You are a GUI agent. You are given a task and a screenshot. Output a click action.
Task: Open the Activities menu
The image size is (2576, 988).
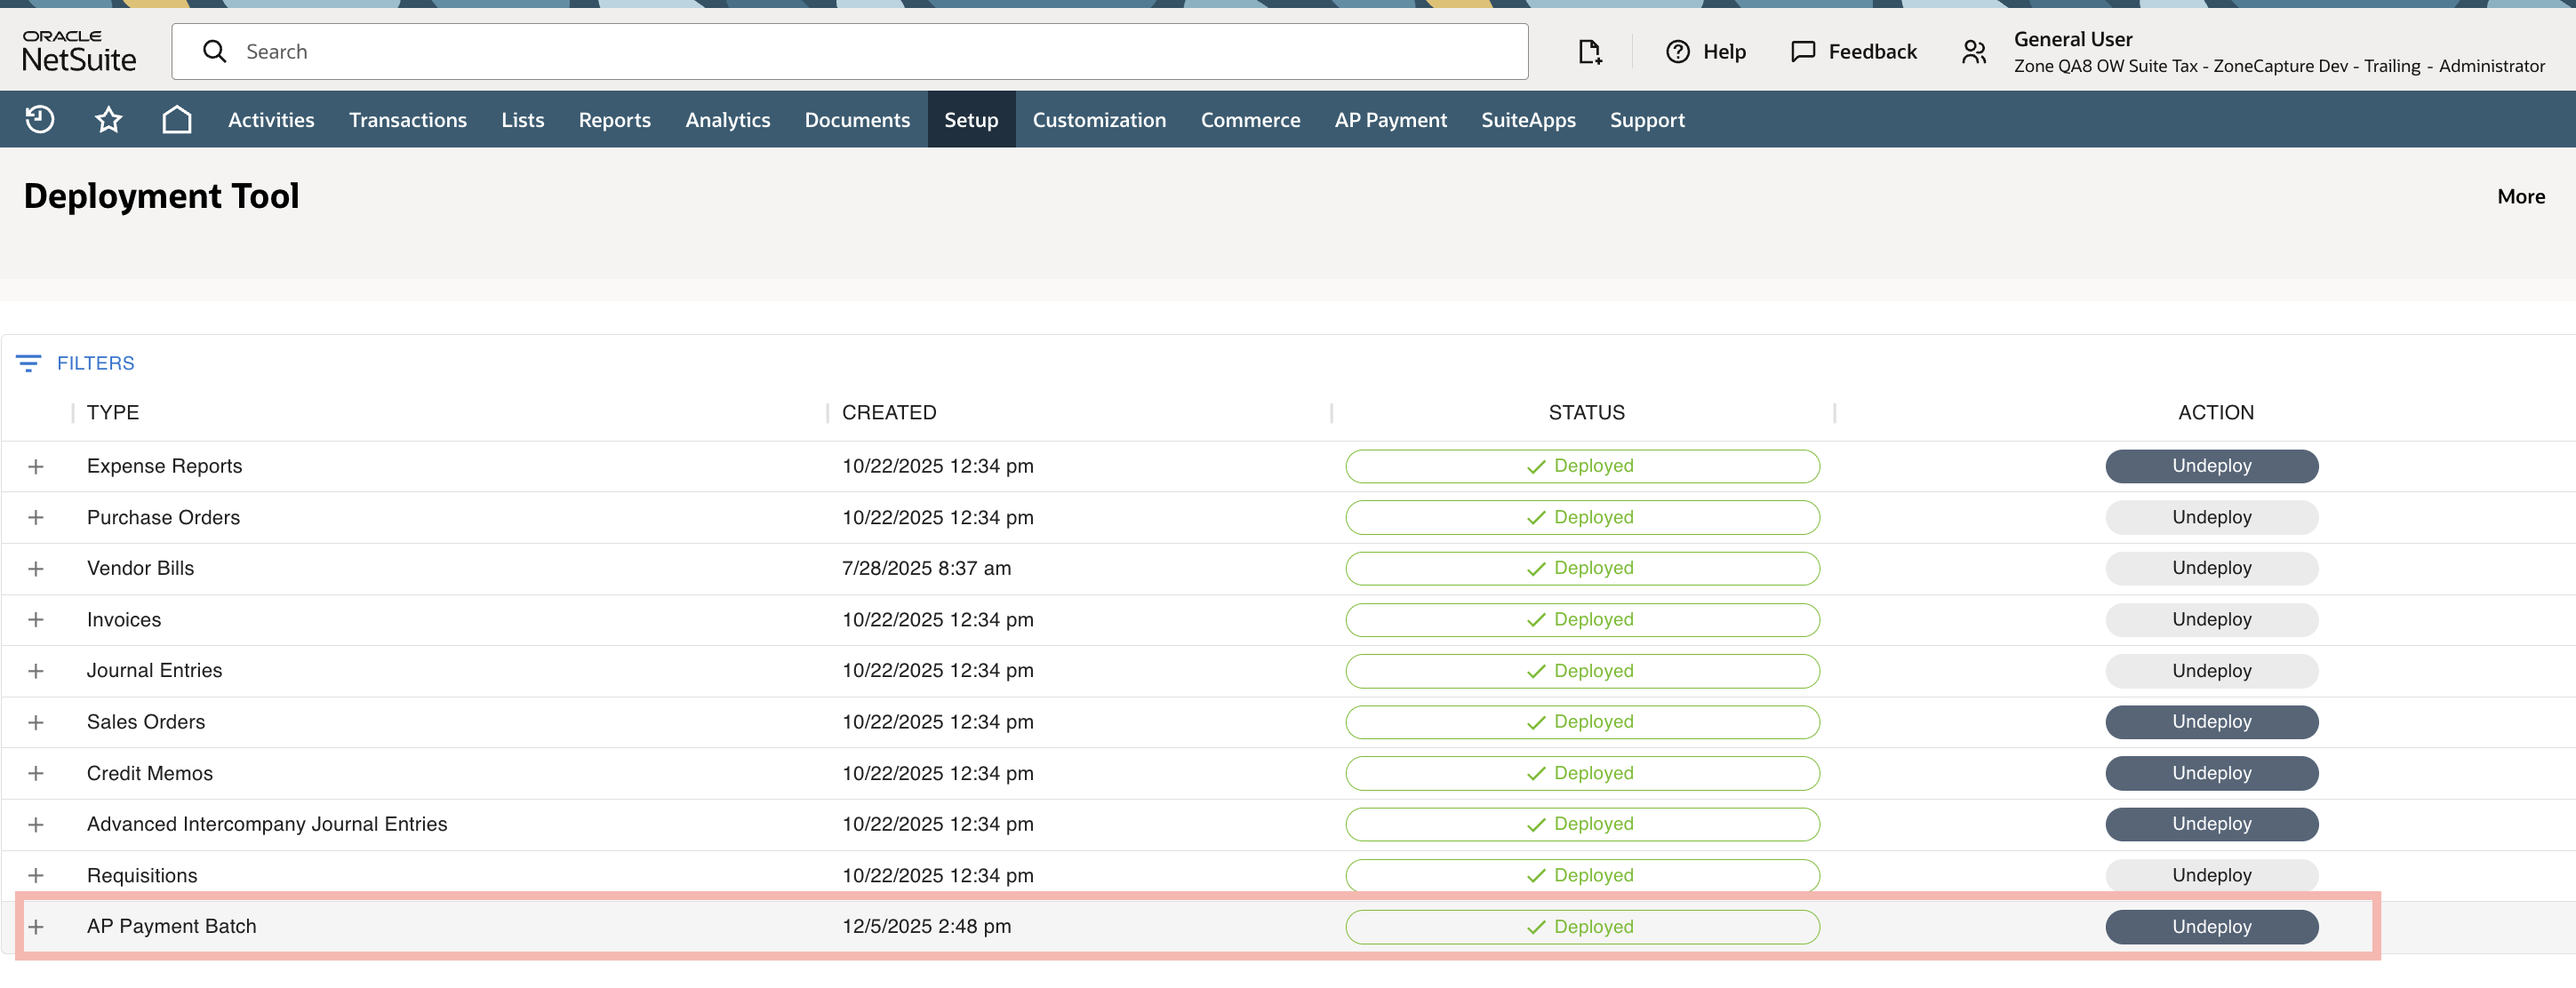(x=271, y=120)
